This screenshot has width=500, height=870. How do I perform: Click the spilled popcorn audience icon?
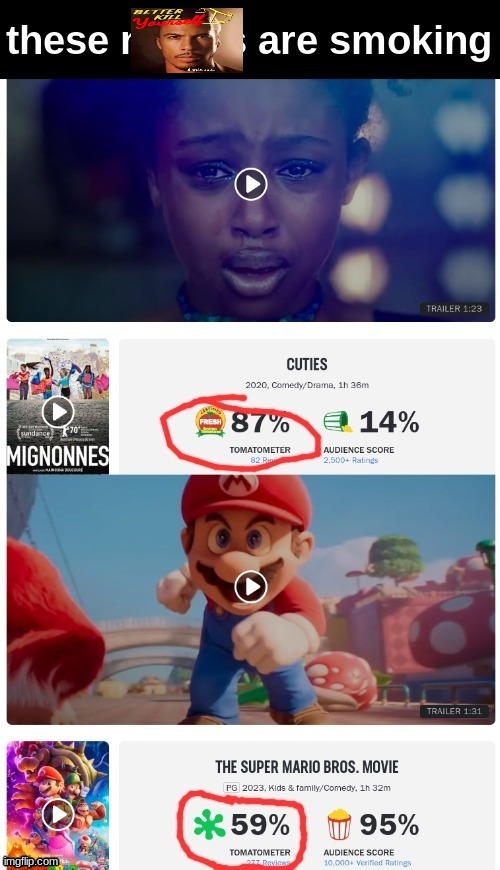[338, 422]
